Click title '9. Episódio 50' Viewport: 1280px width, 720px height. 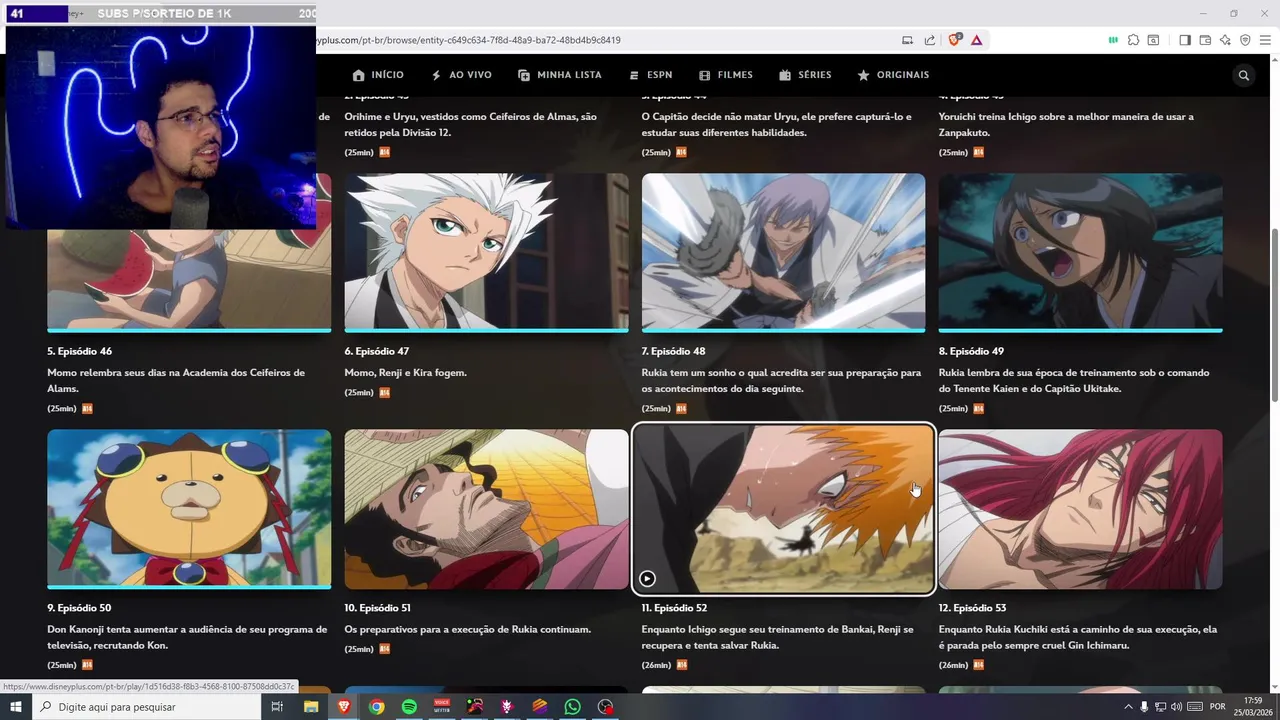[79, 608]
